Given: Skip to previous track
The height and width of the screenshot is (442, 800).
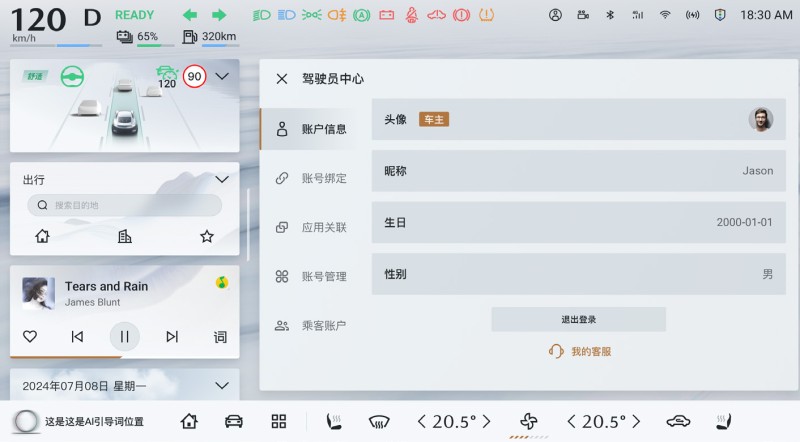Looking at the screenshot, I should [x=77, y=336].
